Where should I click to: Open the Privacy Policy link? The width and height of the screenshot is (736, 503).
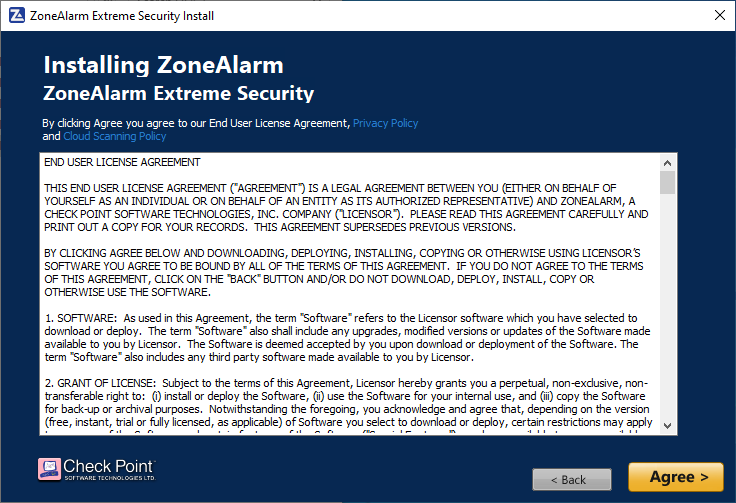tap(385, 123)
